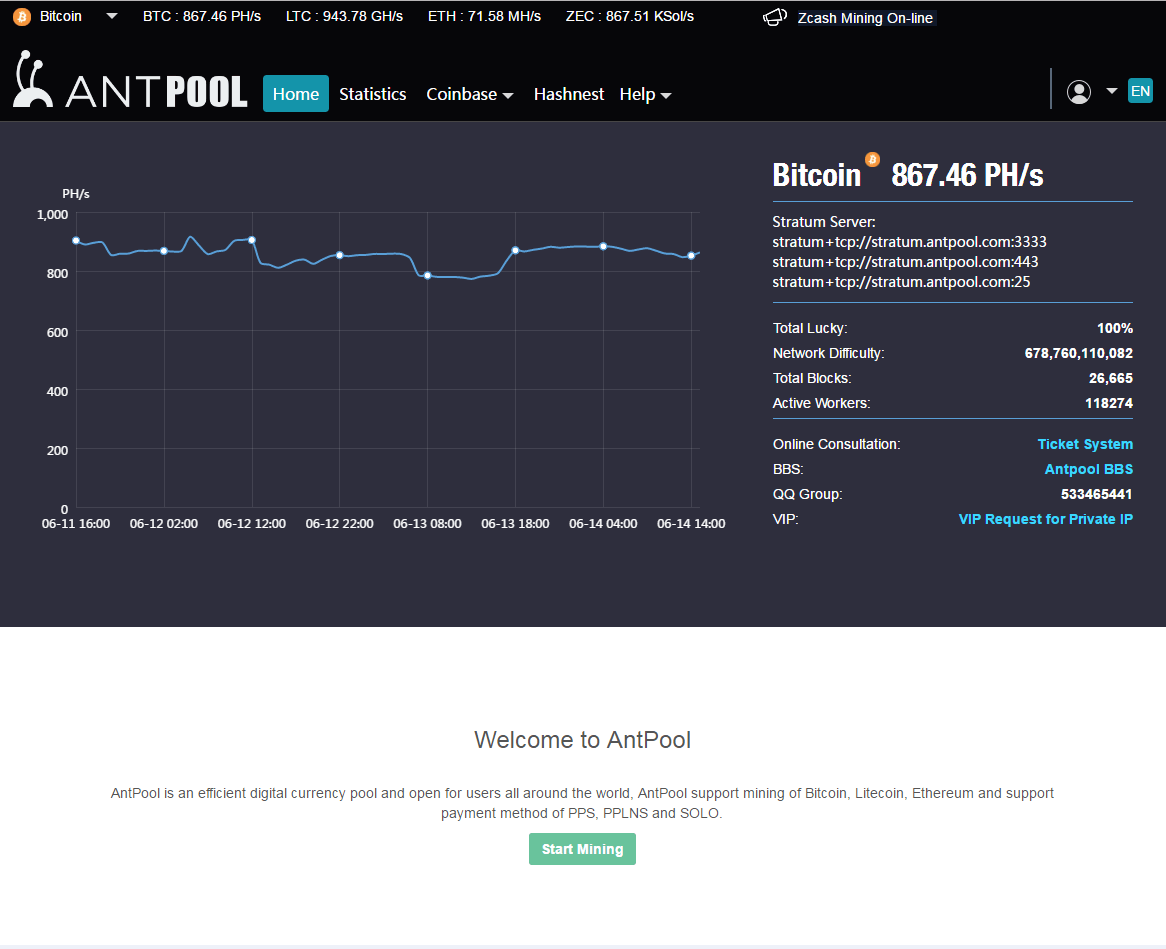Viewport: 1166px width, 949px height.
Task: Click the Total Blocks value 26,665
Action: pos(1111,378)
